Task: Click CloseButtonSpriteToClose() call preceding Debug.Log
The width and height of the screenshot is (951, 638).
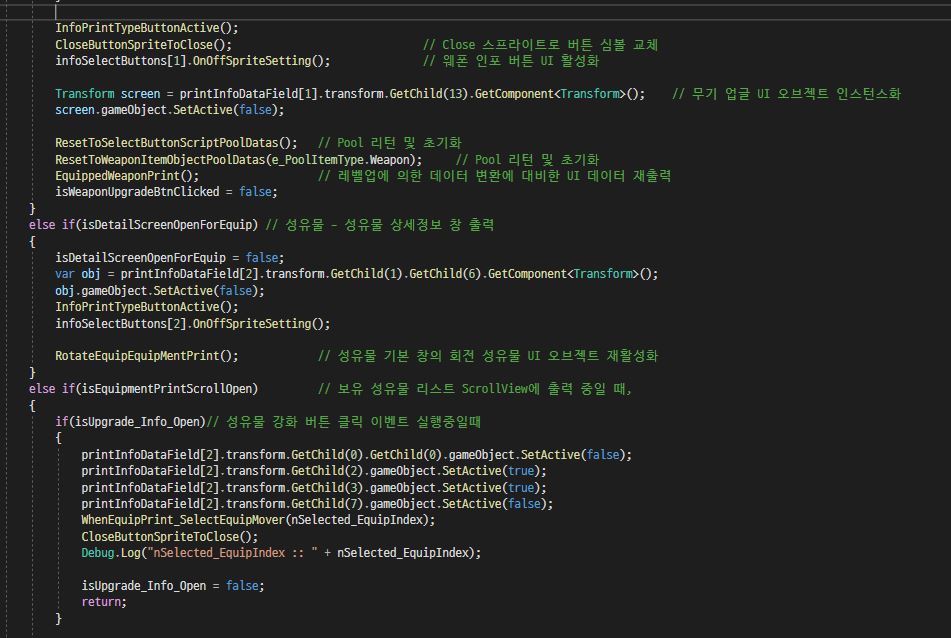Action: pyautogui.click(x=170, y=537)
